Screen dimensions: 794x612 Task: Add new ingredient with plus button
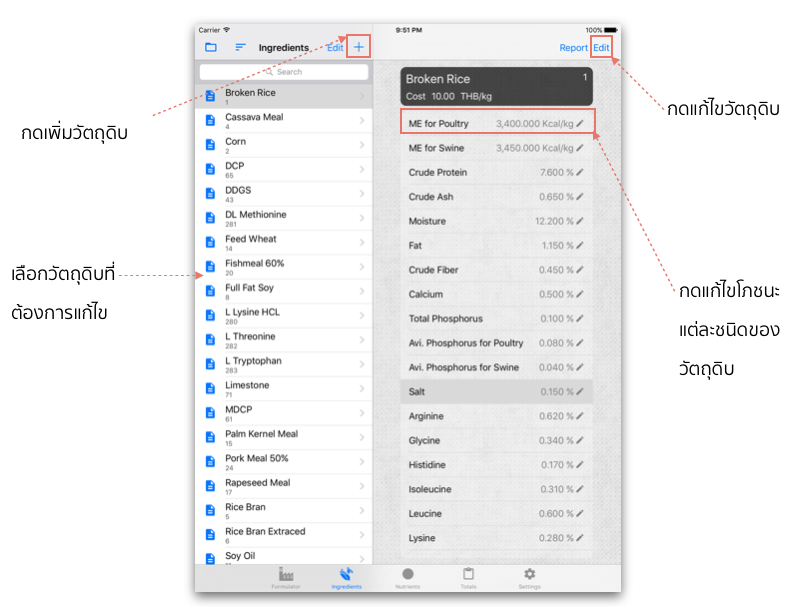point(359,47)
